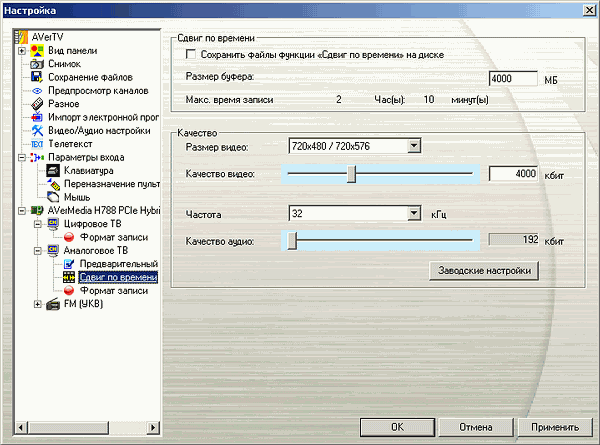The width and height of the screenshot is (600, 445).
Task: Select Предпросмотр каналов in the tree
Action: pyautogui.click(x=98, y=91)
